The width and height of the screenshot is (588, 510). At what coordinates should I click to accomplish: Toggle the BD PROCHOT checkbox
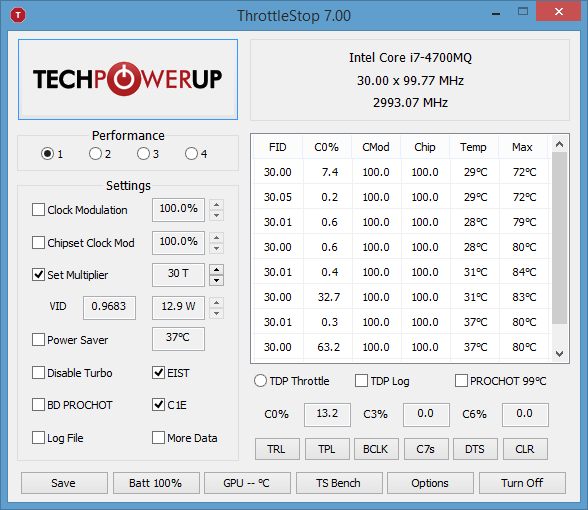(38, 405)
